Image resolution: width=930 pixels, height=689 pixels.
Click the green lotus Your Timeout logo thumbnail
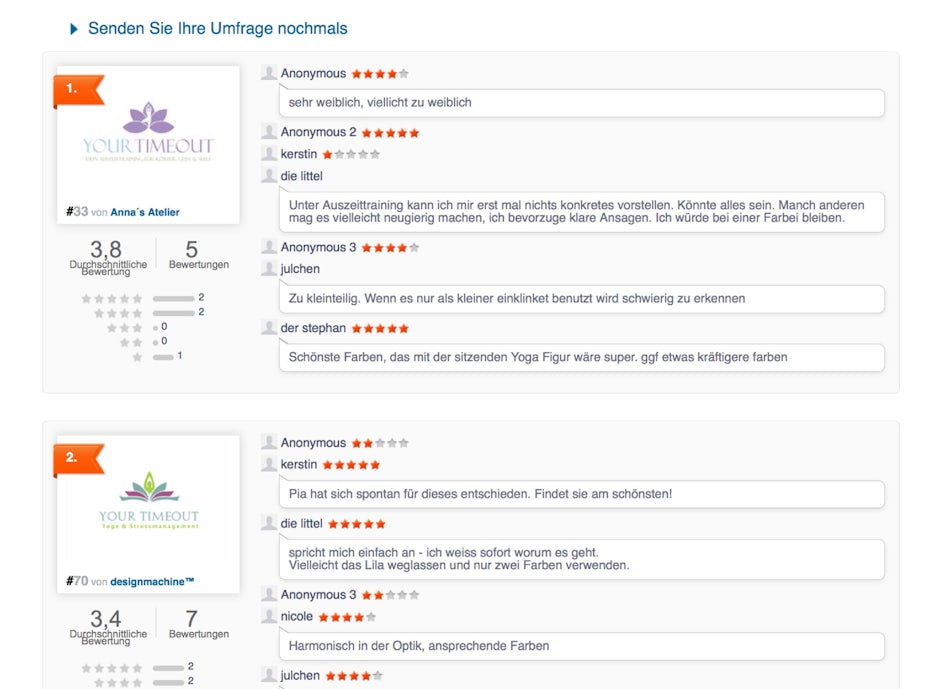coord(149,500)
